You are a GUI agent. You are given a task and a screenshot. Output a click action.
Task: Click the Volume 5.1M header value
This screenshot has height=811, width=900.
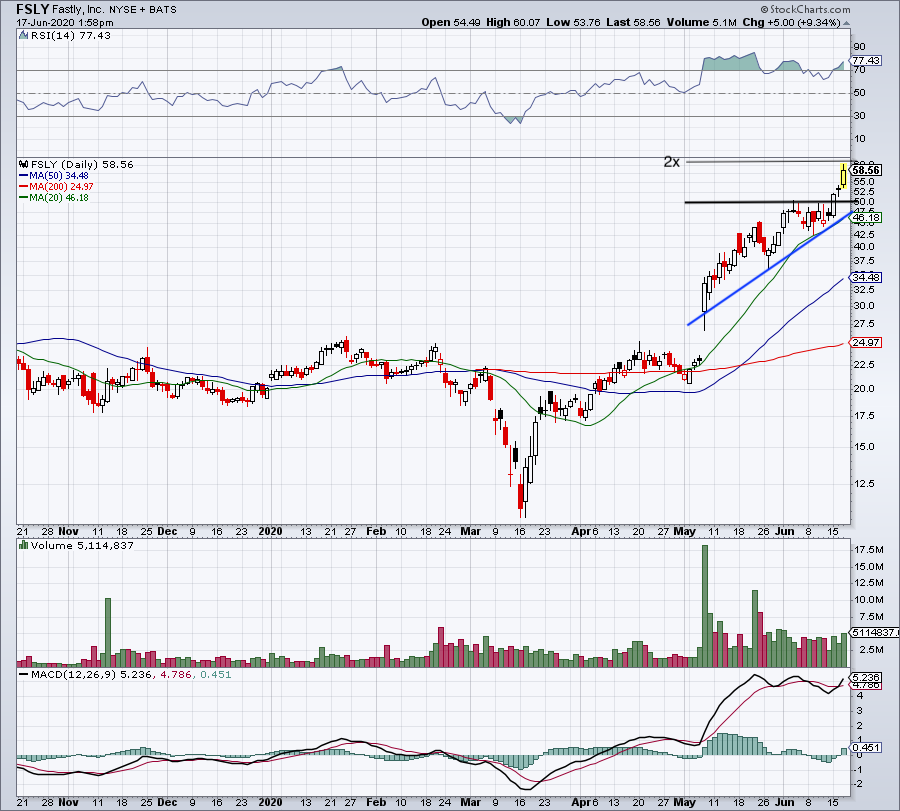[701, 22]
